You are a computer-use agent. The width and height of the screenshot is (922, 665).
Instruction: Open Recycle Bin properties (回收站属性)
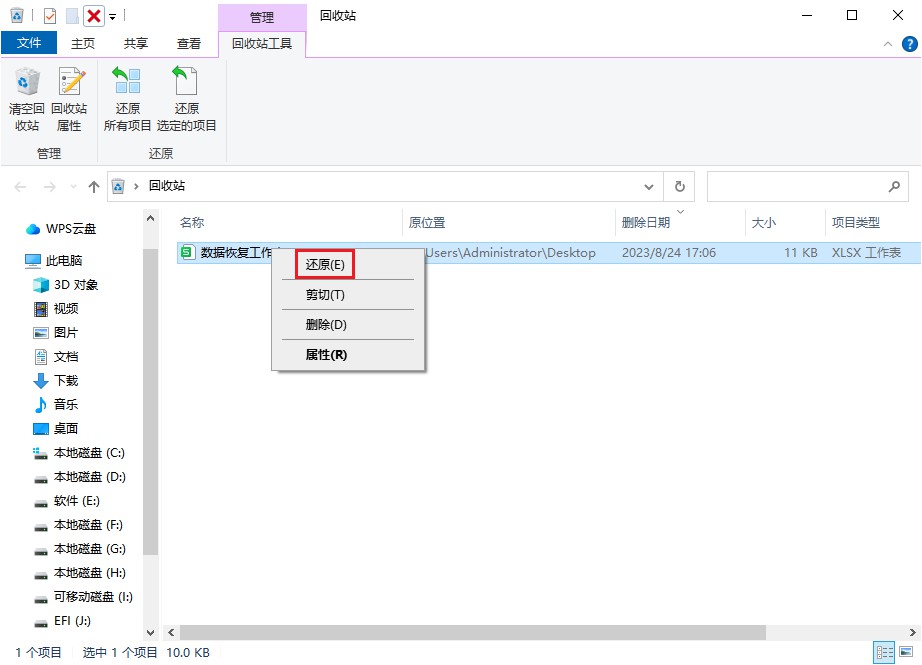pyautogui.click(x=69, y=99)
